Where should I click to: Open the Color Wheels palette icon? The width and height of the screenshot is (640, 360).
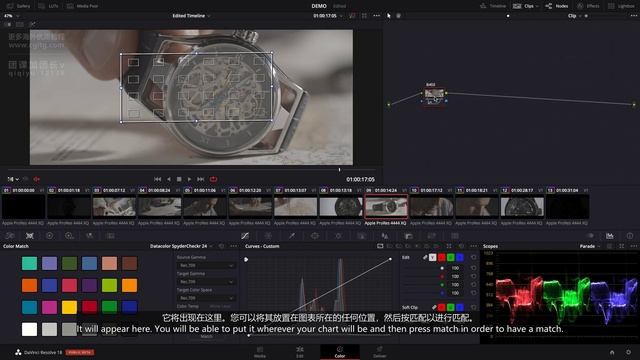point(49,236)
